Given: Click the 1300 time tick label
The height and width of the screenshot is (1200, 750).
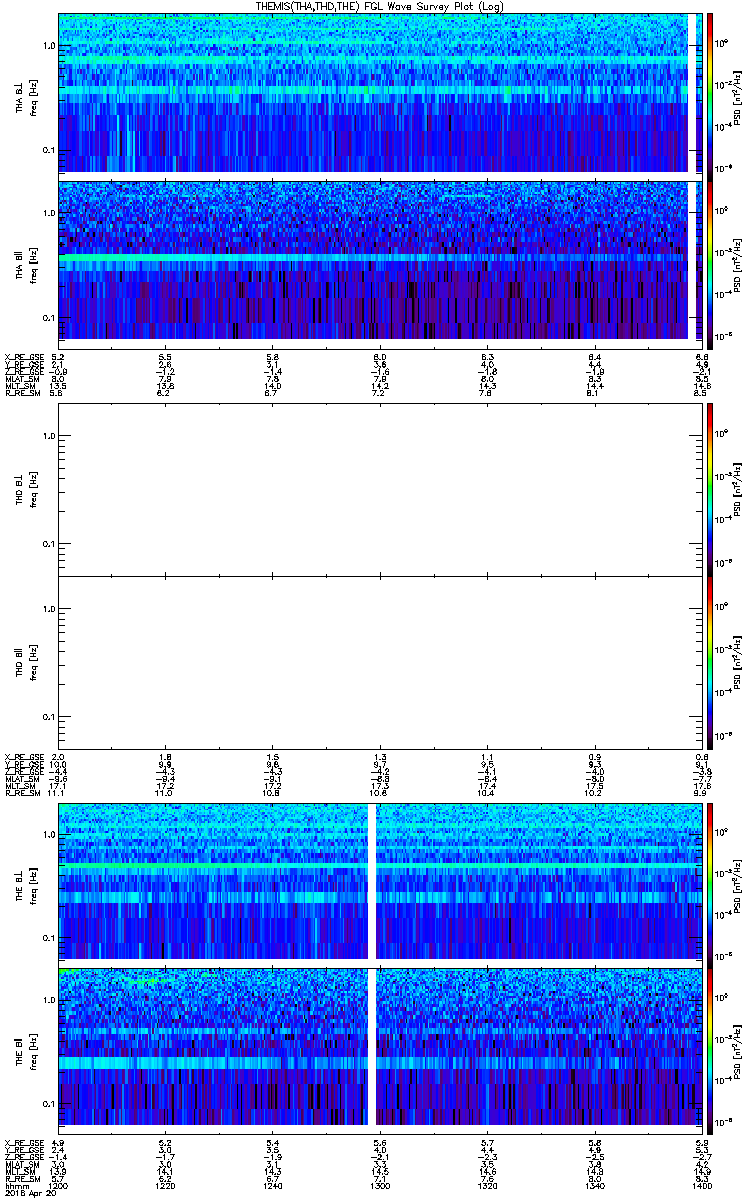Looking at the screenshot, I should coord(380,1184).
